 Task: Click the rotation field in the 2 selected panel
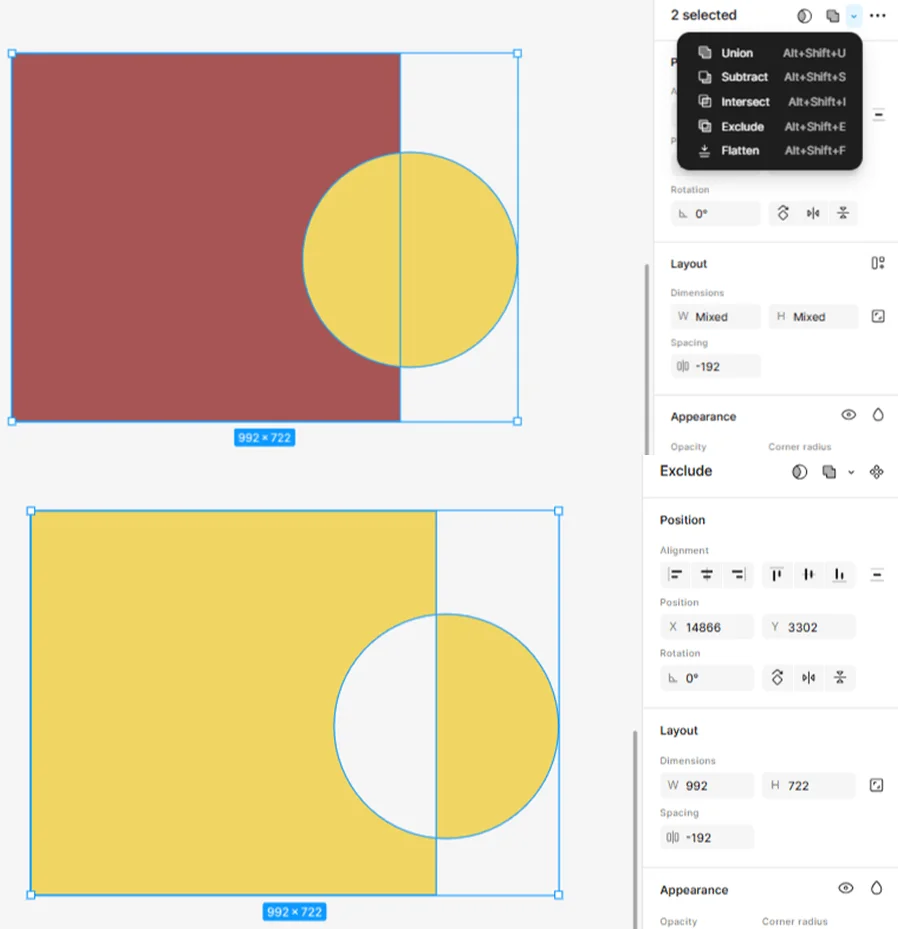[x=715, y=213]
